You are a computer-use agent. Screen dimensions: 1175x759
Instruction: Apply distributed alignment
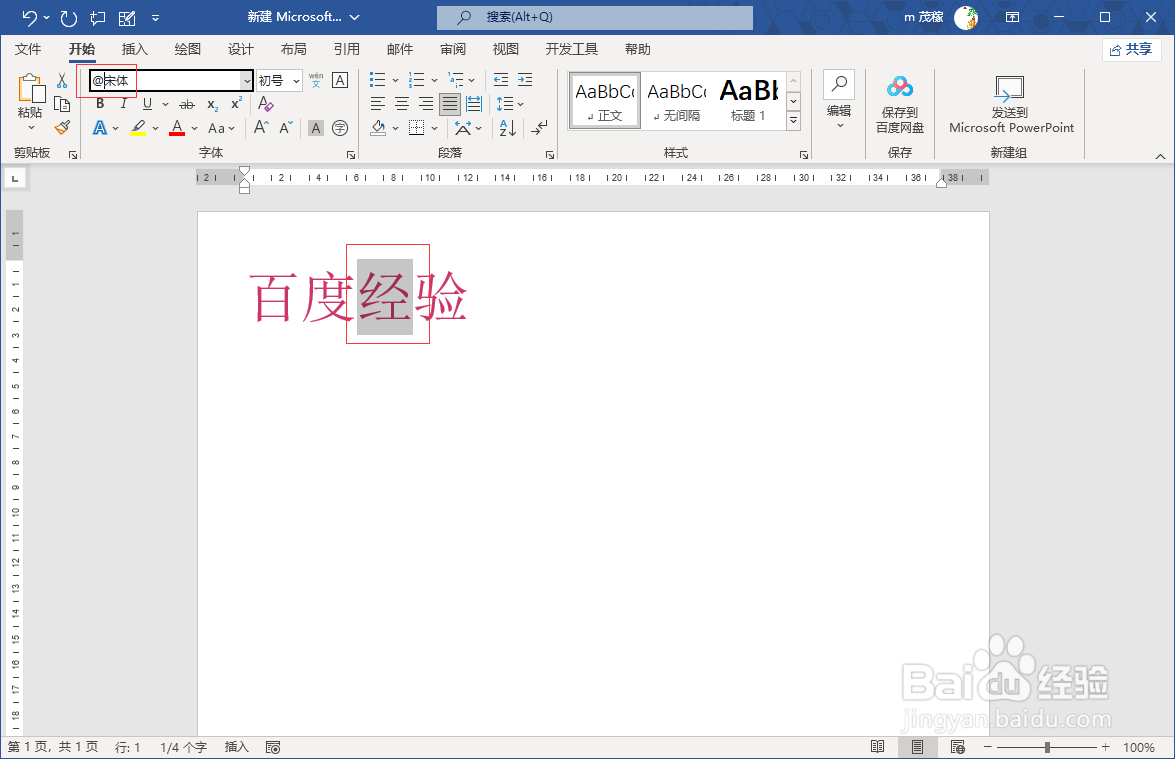tap(474, 104)
